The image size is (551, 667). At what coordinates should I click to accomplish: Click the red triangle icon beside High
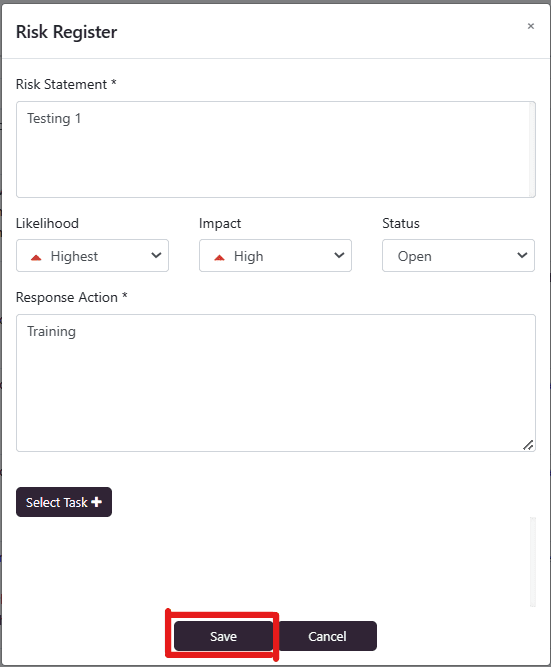point(219,257)
